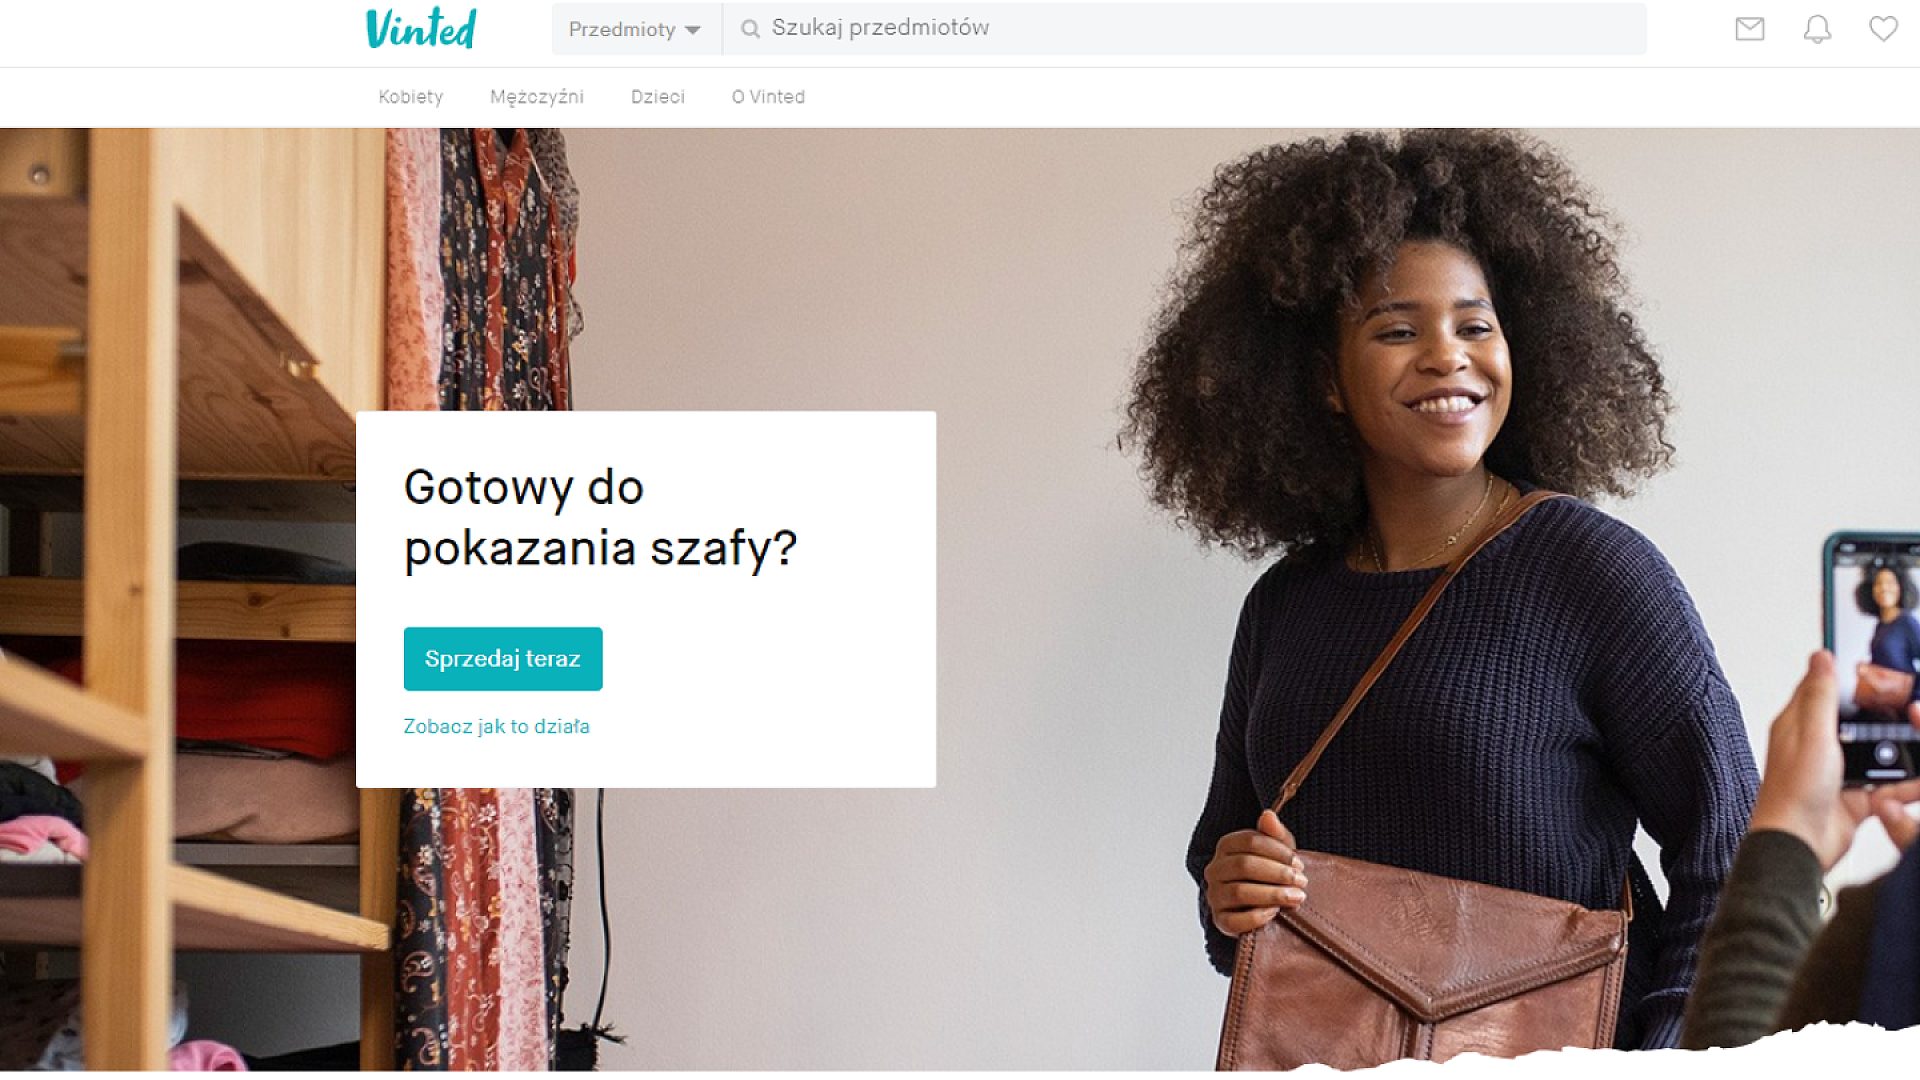Screen dimensions: 1920x1080
Task: Select the Dzieci category
Action: click(x=657, y=97)
